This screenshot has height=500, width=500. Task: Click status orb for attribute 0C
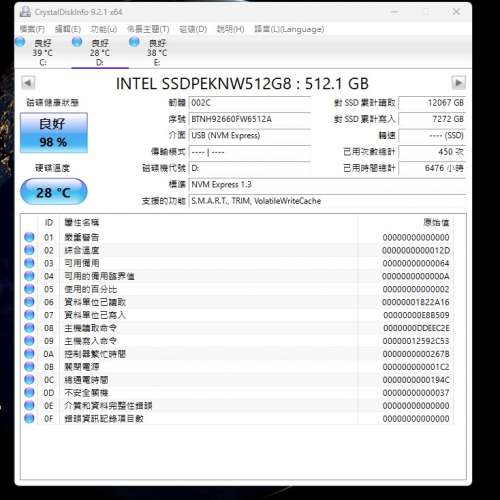click(29, 379)
